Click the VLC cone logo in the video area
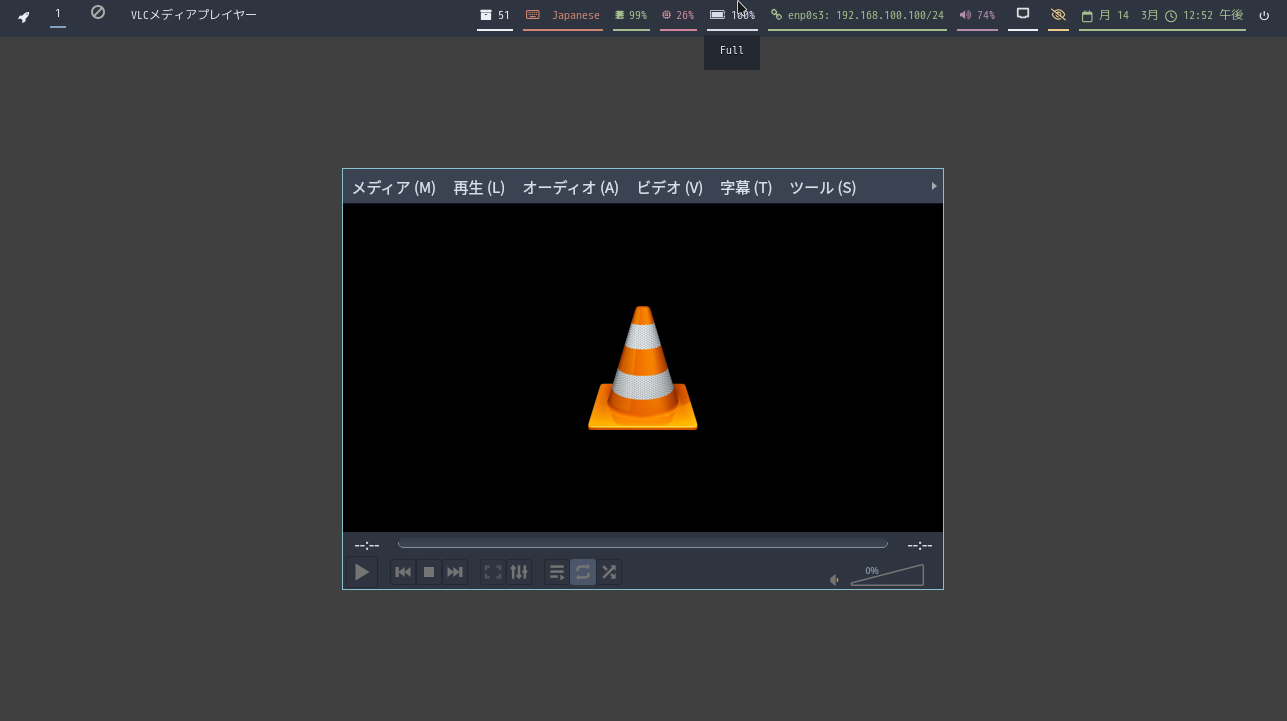 coord(643,368)
